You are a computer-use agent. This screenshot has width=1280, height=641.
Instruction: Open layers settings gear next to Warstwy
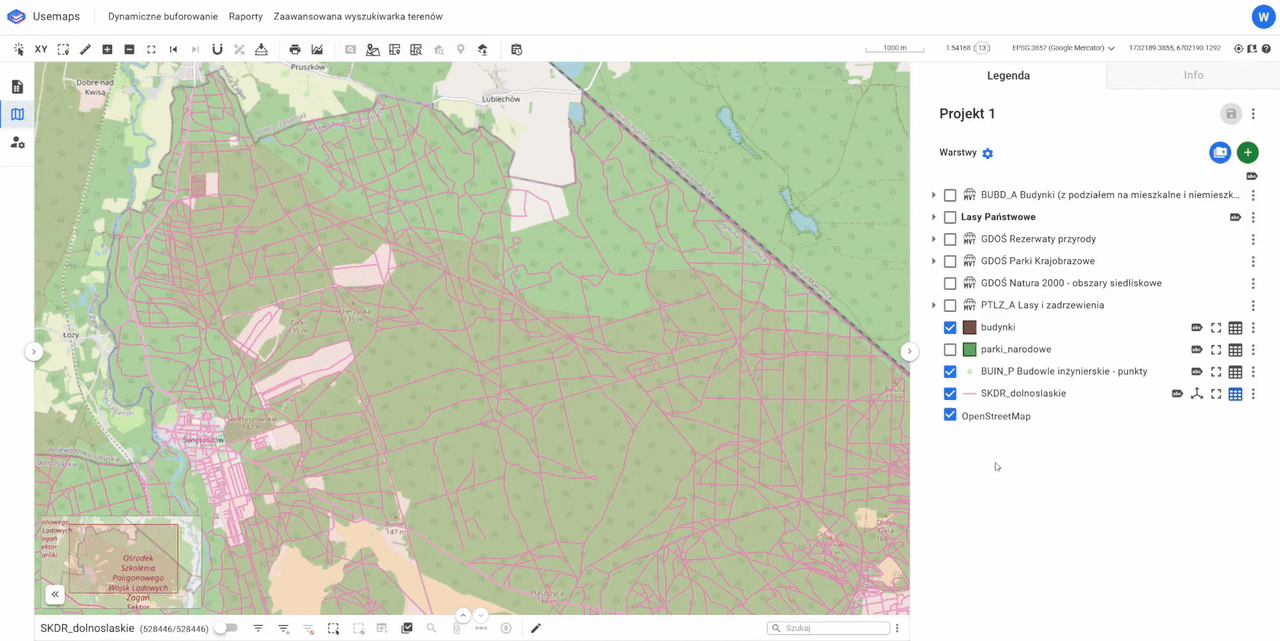click(x=988, y=153)
